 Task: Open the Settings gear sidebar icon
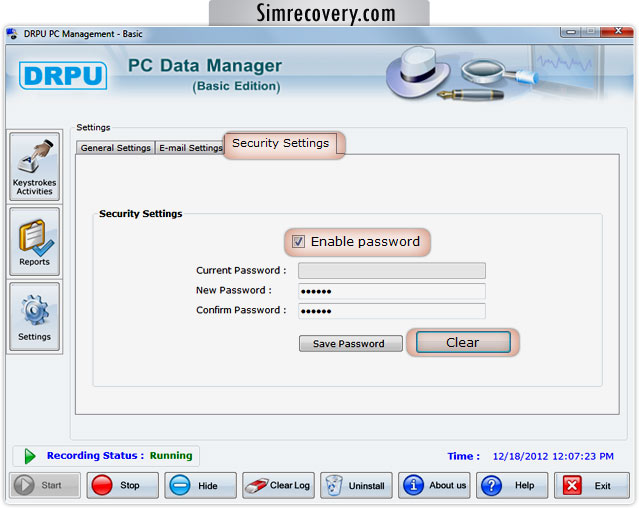(x=35, y=317)
